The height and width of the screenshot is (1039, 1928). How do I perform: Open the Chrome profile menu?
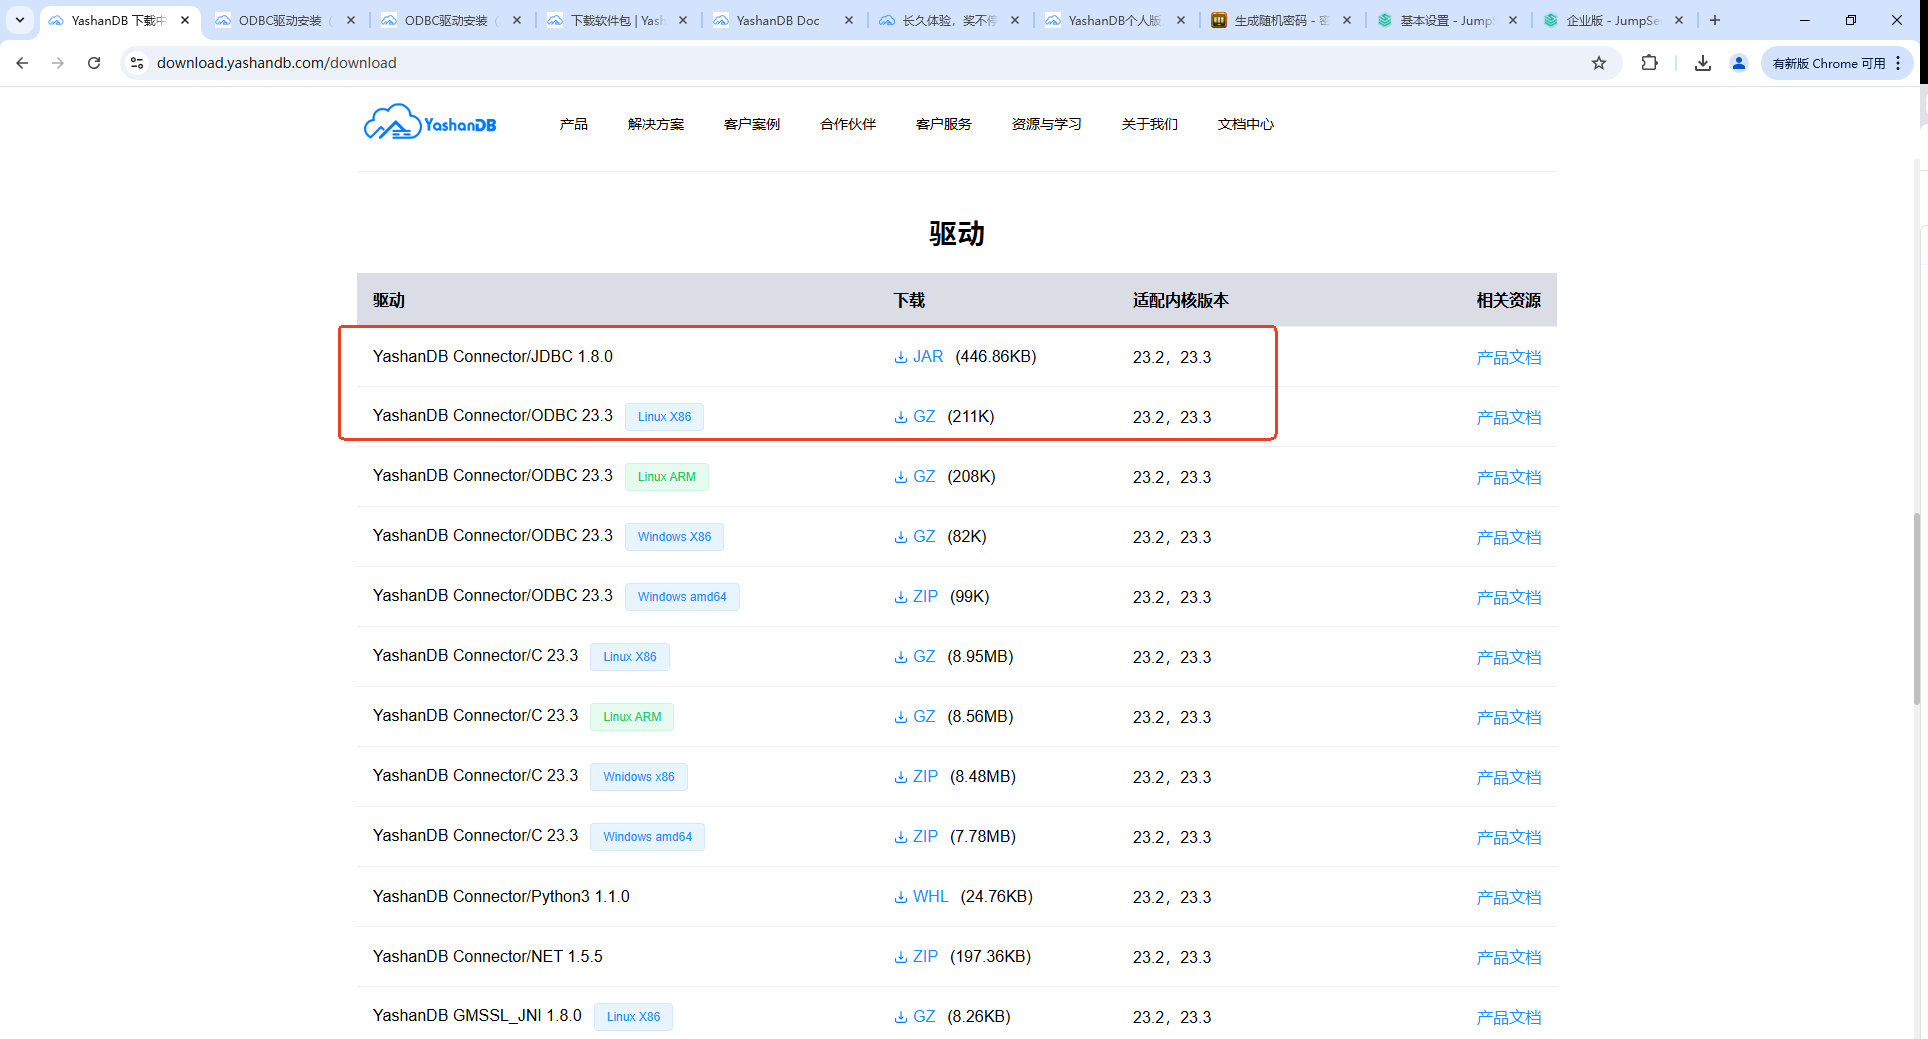coord(1739,63)
